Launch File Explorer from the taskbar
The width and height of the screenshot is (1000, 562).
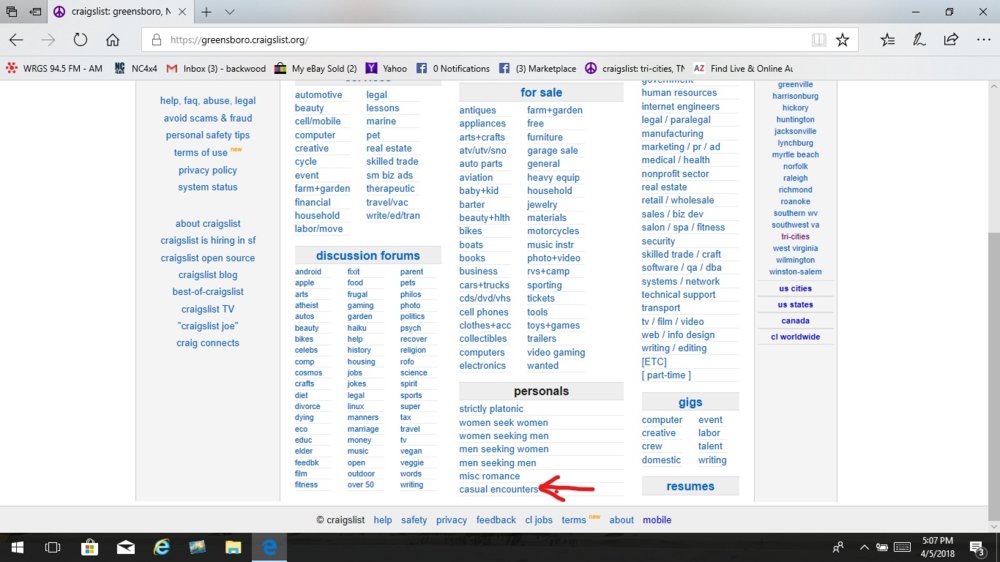[x=232, y=547]
